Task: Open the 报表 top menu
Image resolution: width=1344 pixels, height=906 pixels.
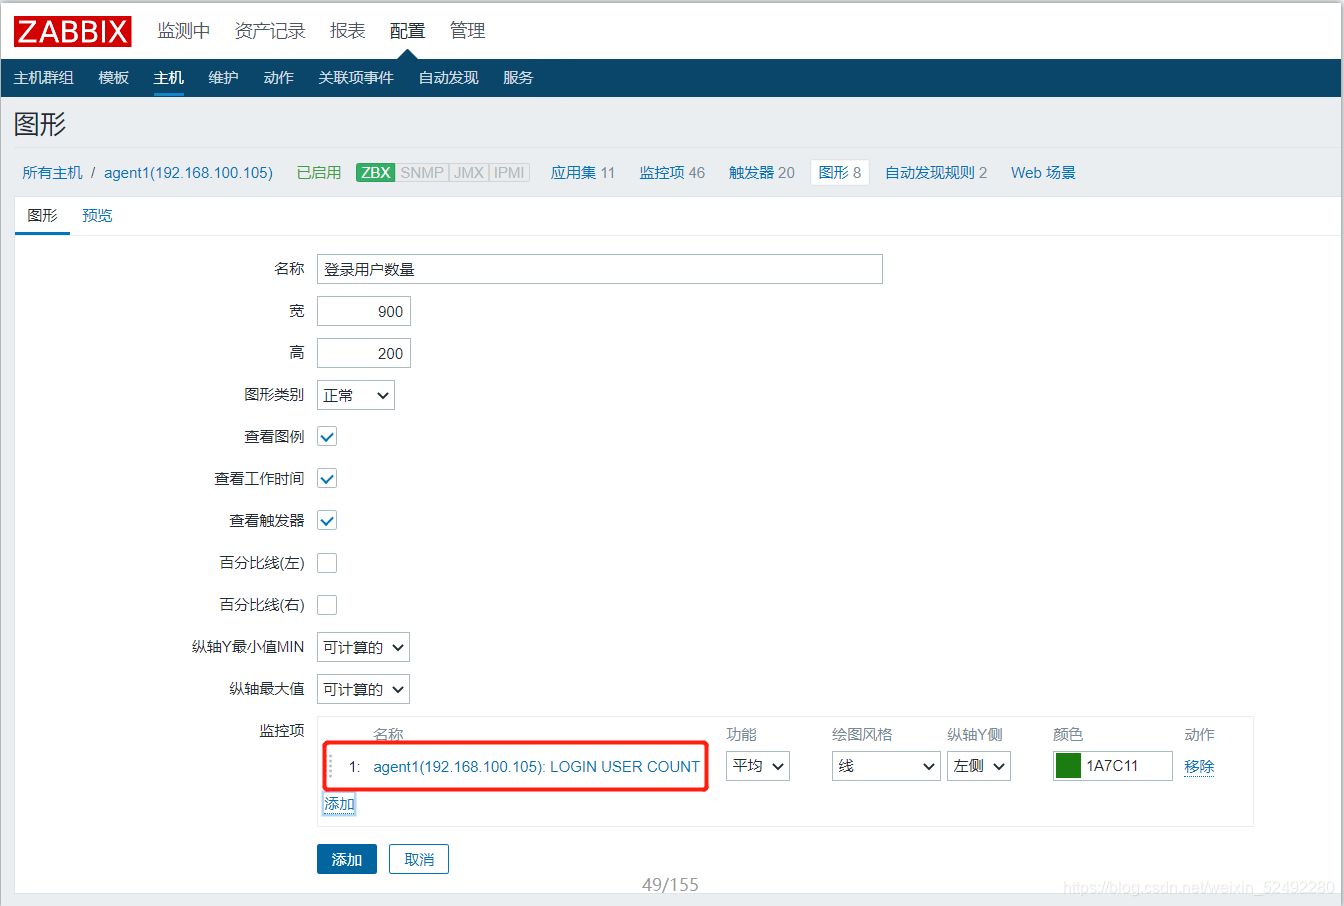Action: click(348, 31)
